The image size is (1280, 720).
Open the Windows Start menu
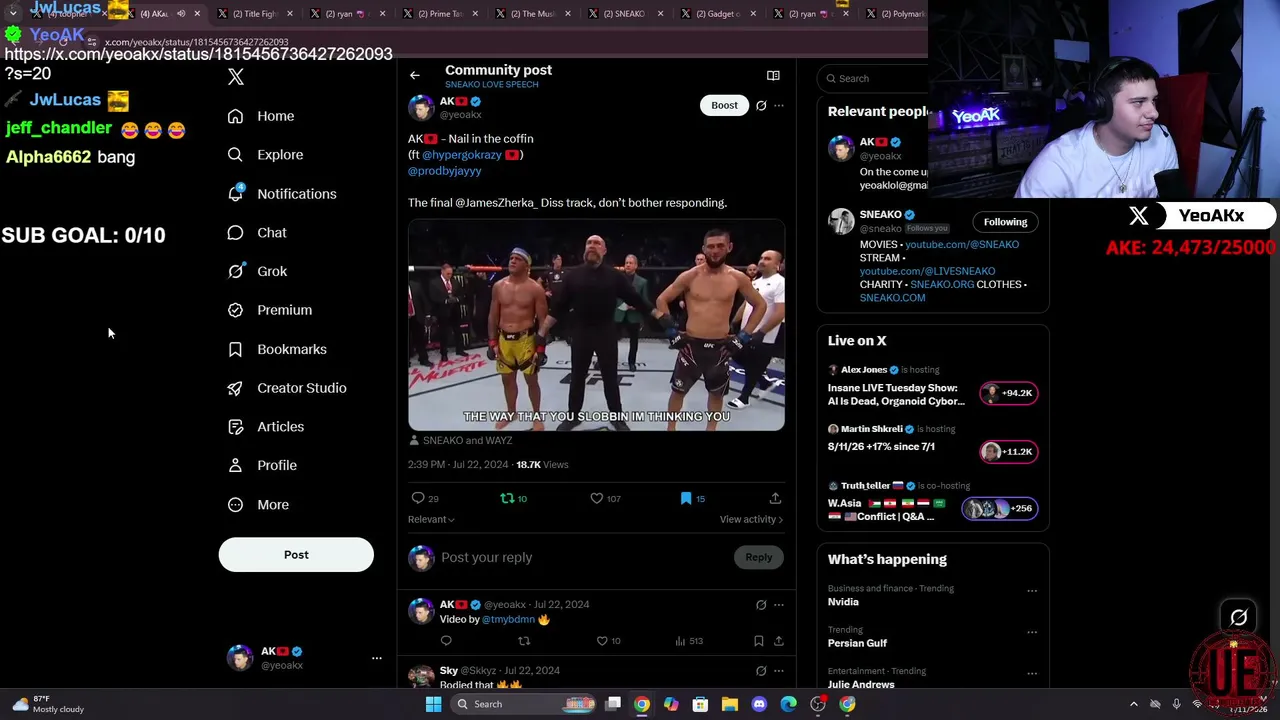point(433,704)
